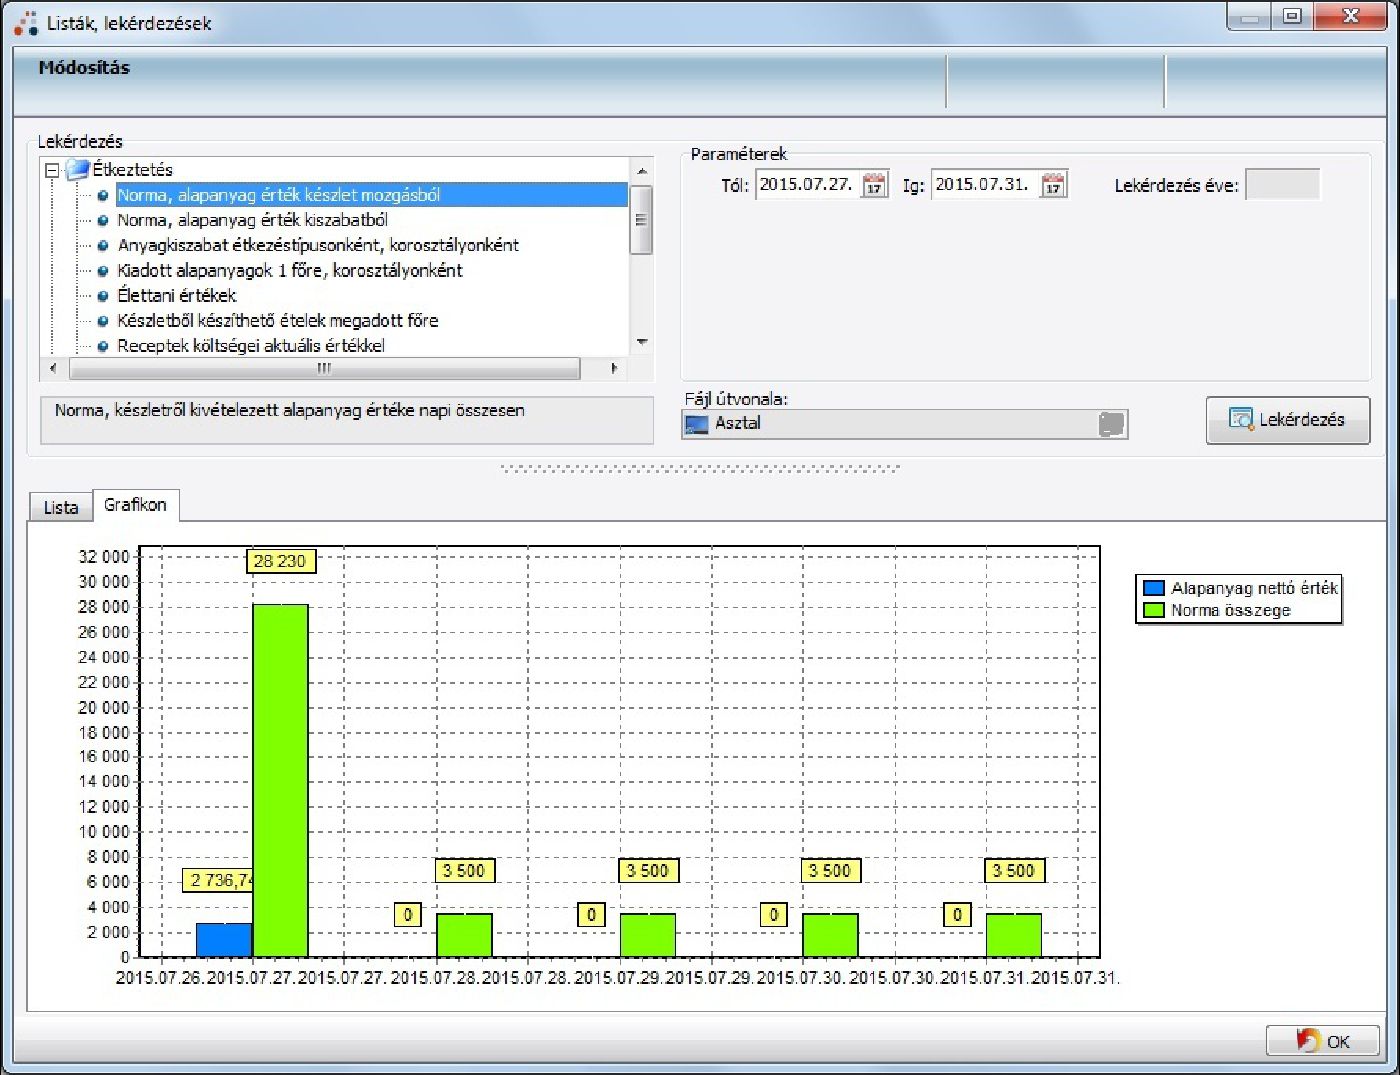Click the bullet icon beside Receptek költségei
Viewport: 1400px width, 1075px height.
[102, 346]
